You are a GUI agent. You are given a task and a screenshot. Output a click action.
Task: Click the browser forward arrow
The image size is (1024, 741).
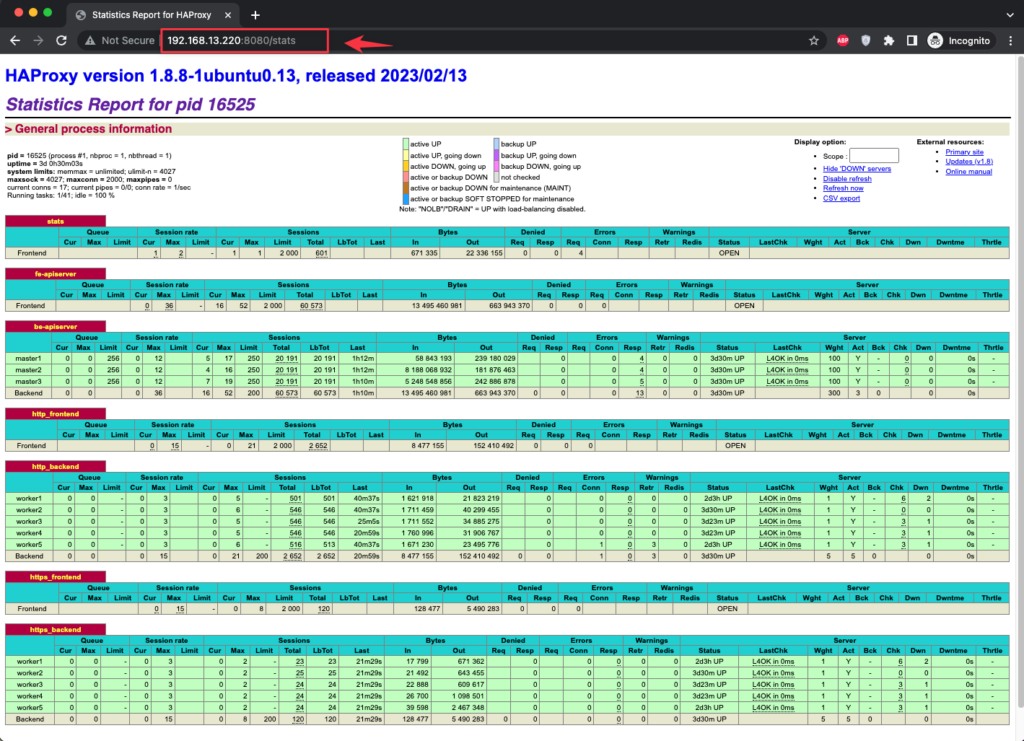39,40
